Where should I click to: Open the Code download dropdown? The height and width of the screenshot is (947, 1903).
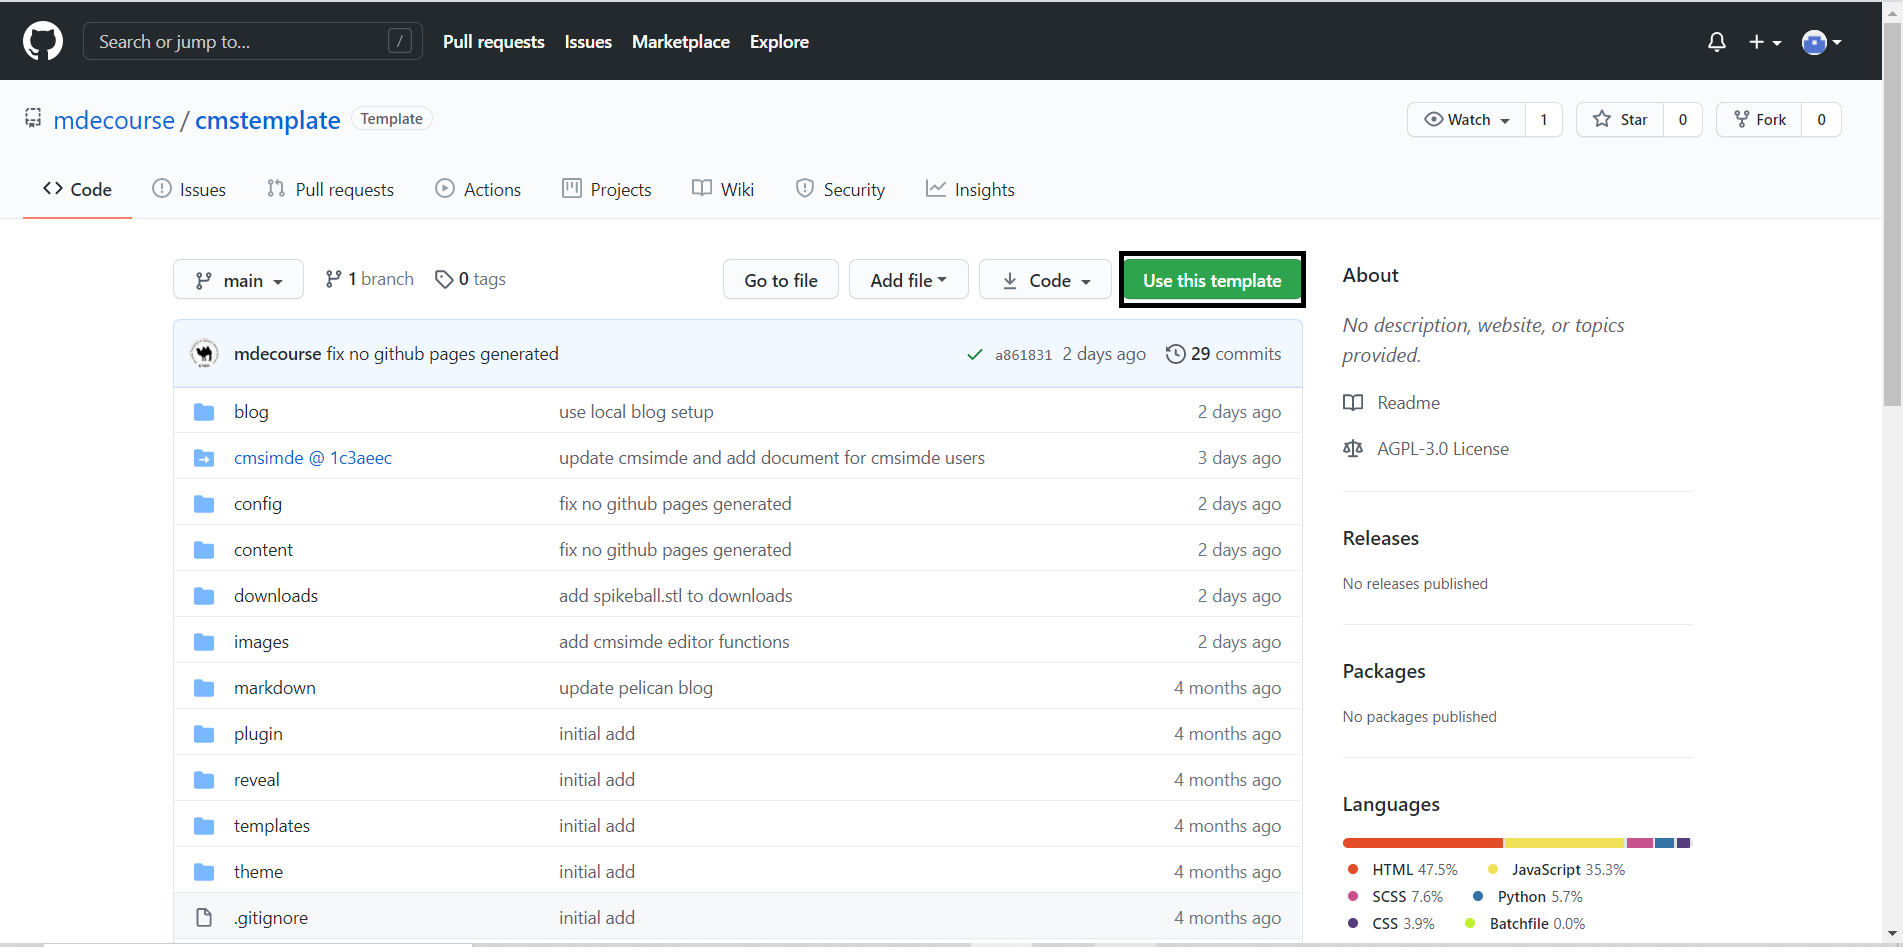[x=1045, y=280]
